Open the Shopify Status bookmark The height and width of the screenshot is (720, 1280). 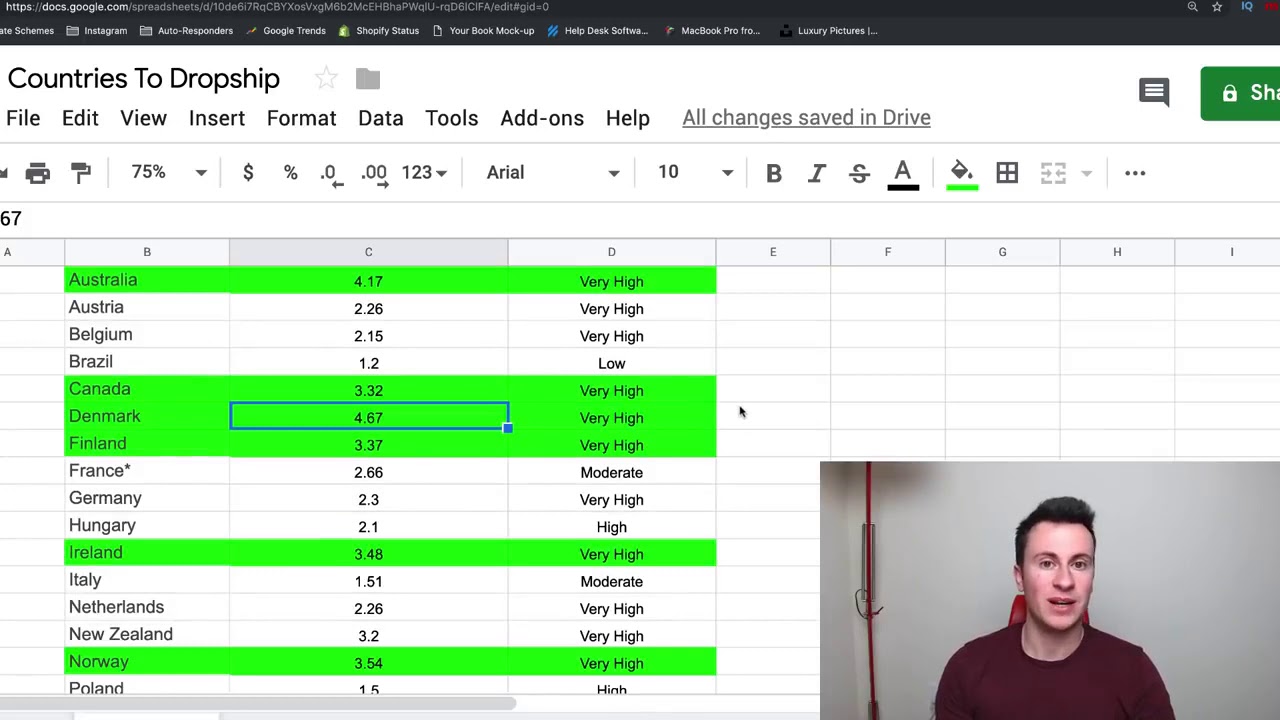[378, 30]
